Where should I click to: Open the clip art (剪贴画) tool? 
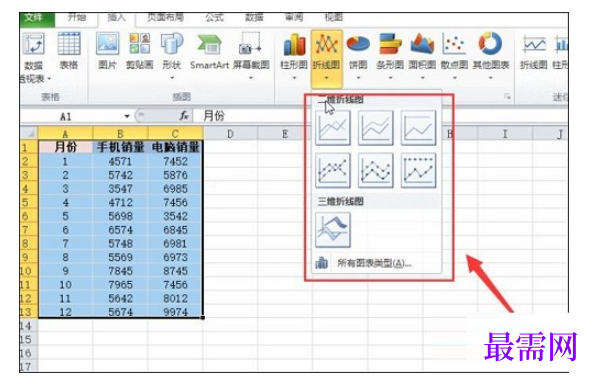(139, 51)
